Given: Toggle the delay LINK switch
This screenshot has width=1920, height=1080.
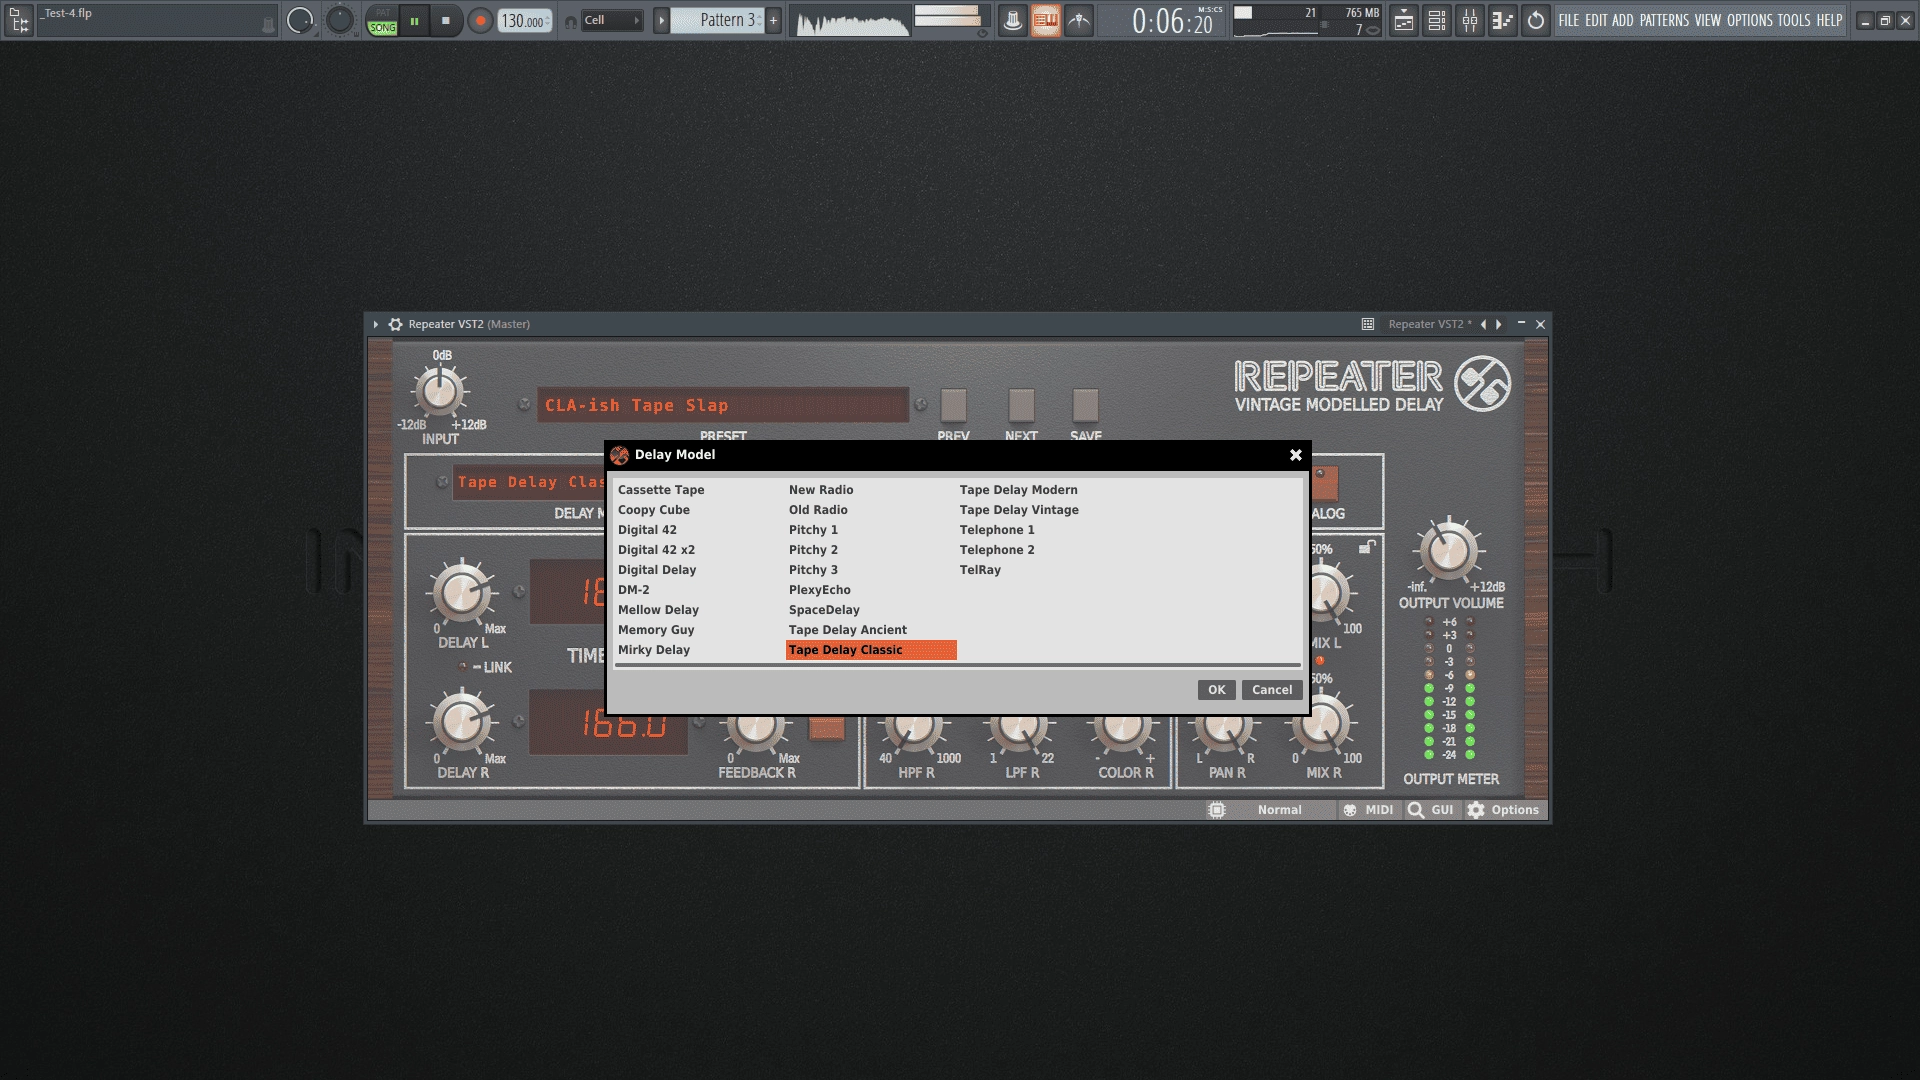Looking at the screenshot, I should [x=463, y=667].
